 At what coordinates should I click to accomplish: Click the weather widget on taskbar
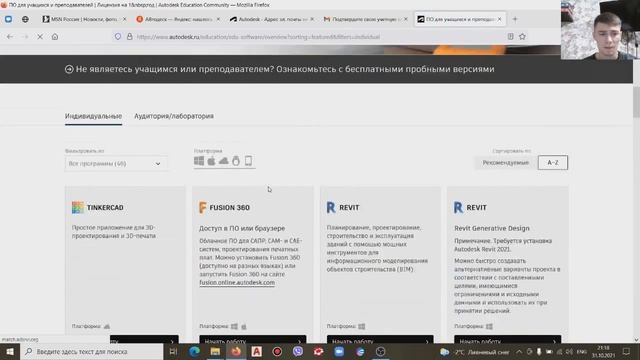pyautogui.click(x=475, y=351)
